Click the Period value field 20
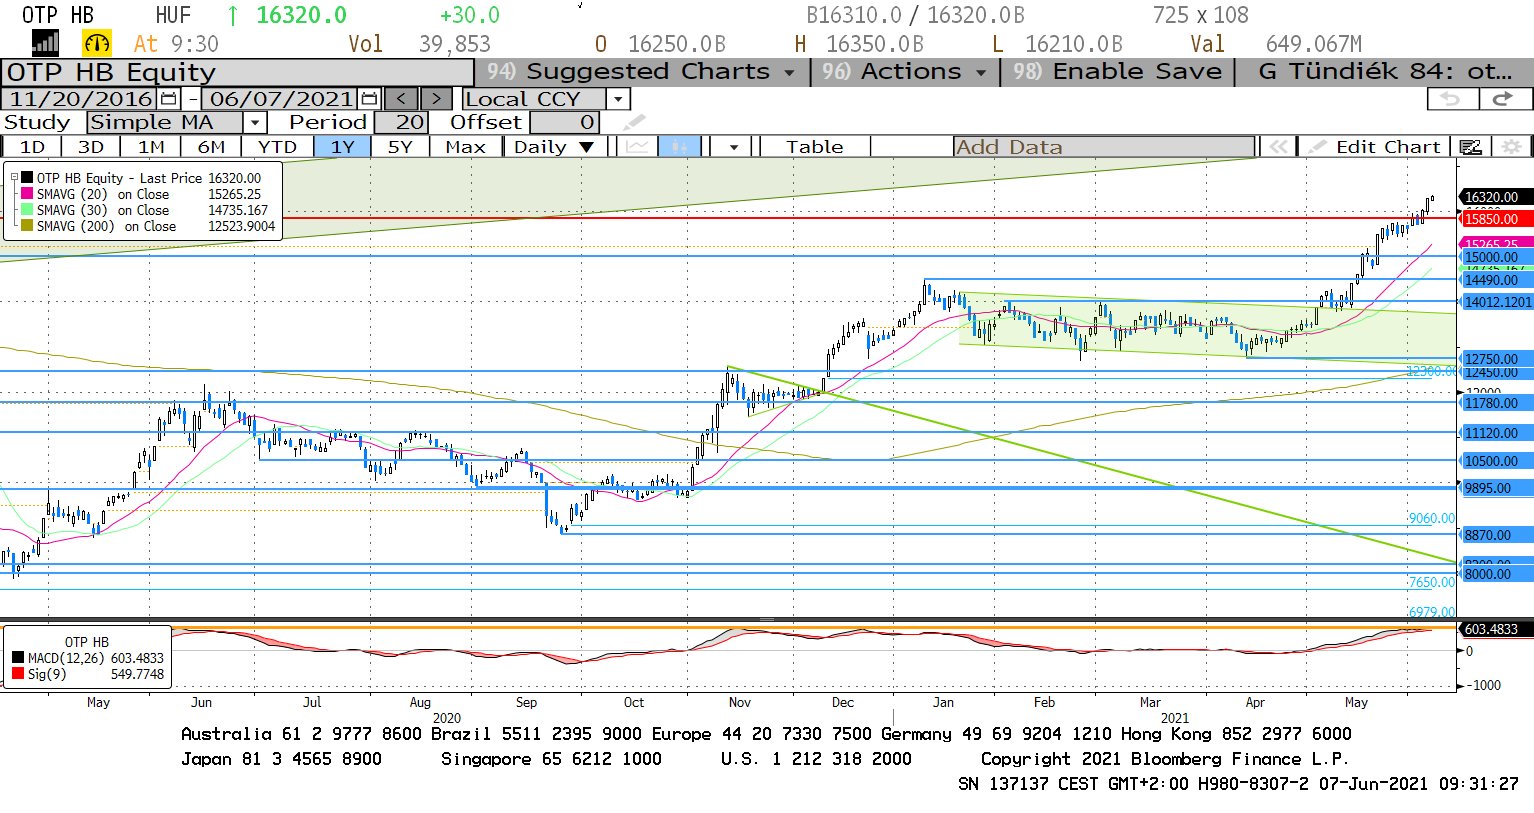The image size is (1534, 813). point(401,123)
